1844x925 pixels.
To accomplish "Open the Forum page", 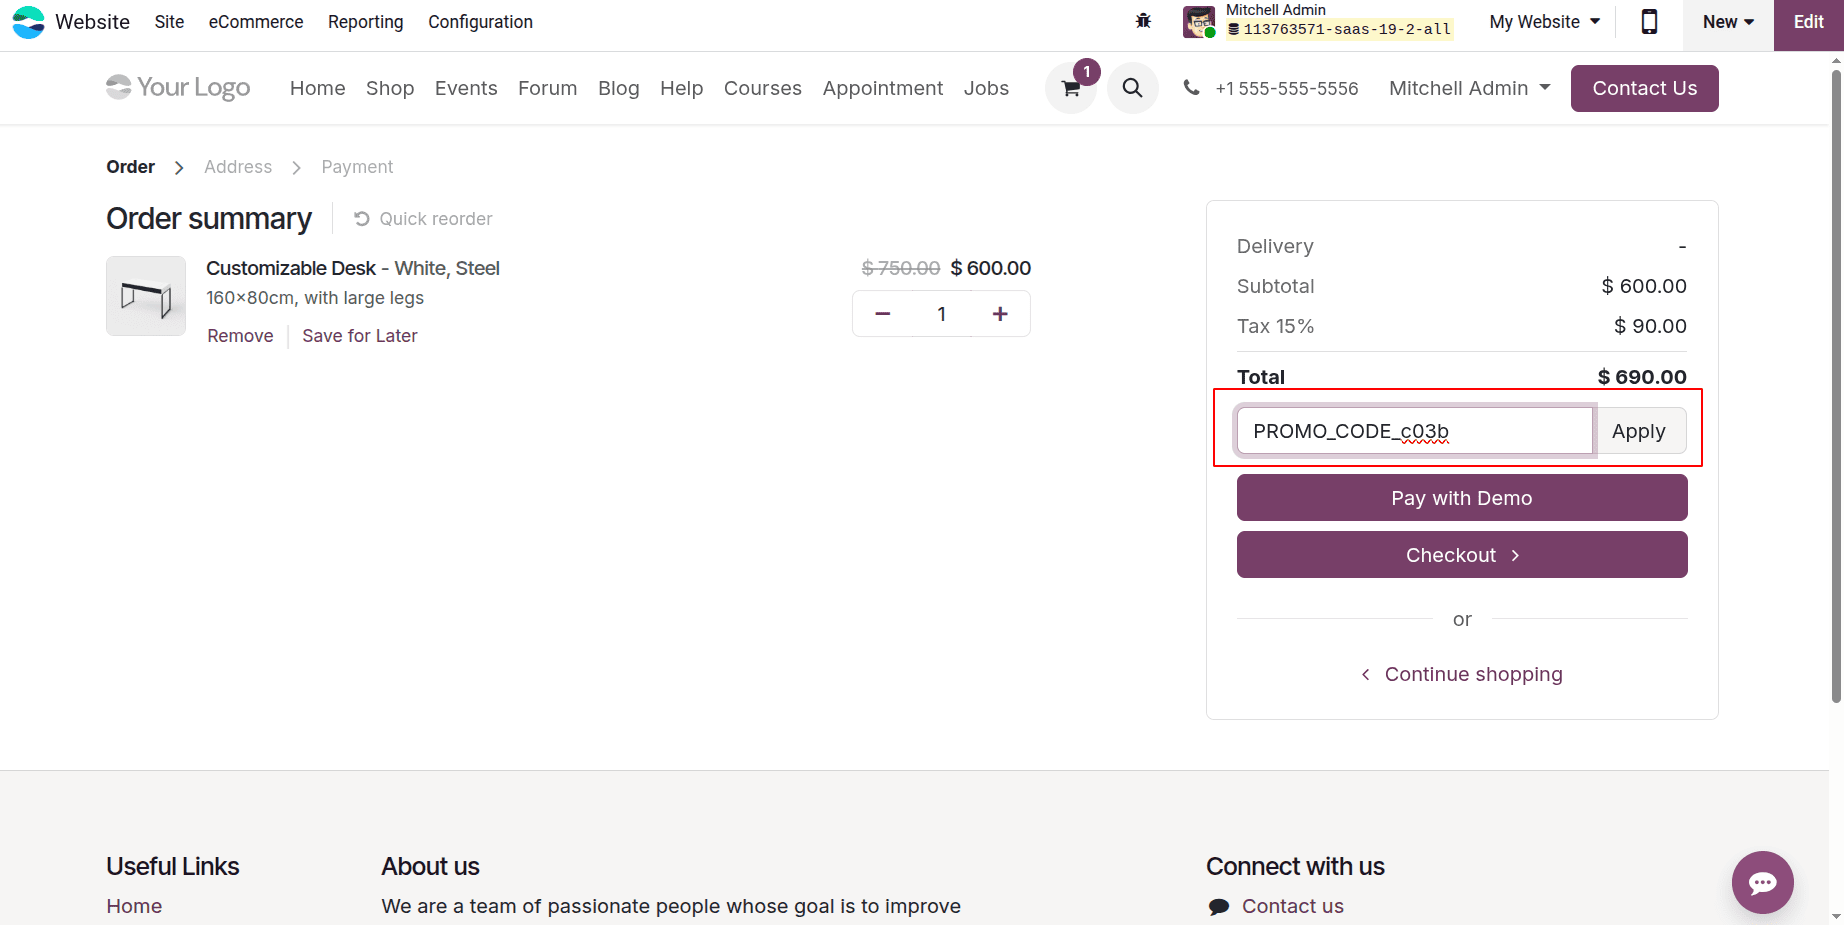I will [547, 88].
